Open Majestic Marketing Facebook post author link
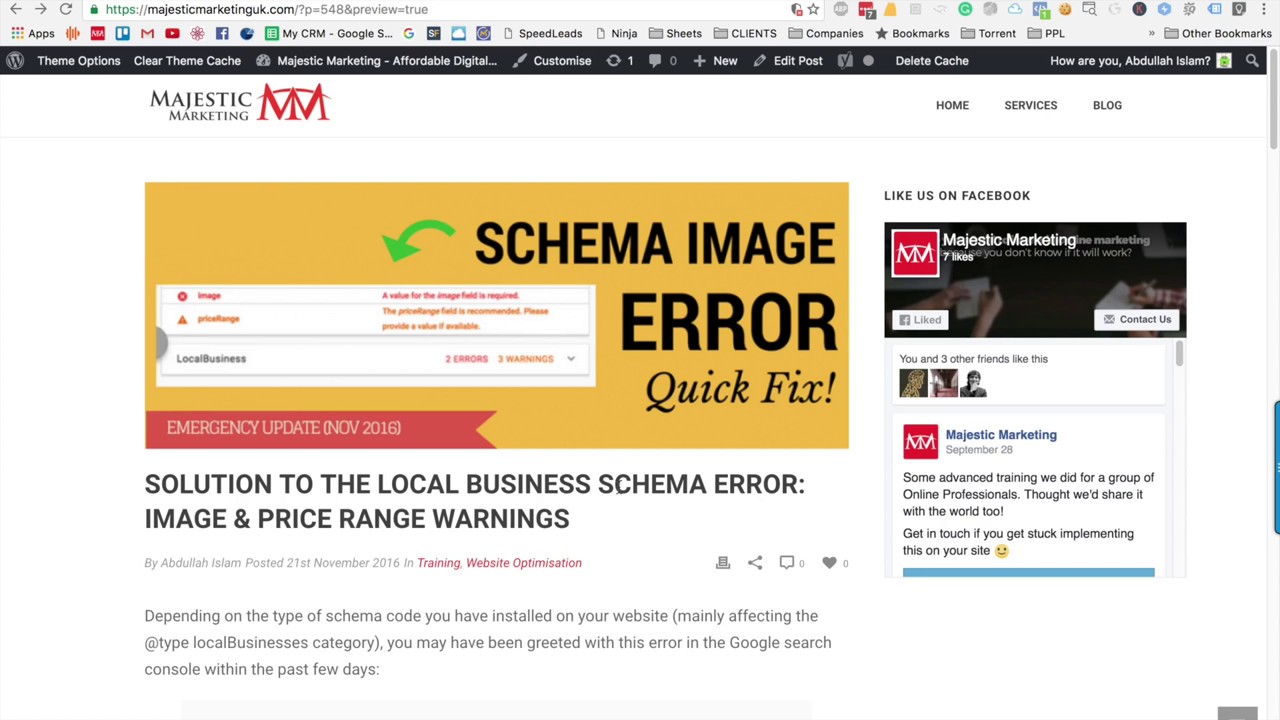 (x=1001, y=435)
